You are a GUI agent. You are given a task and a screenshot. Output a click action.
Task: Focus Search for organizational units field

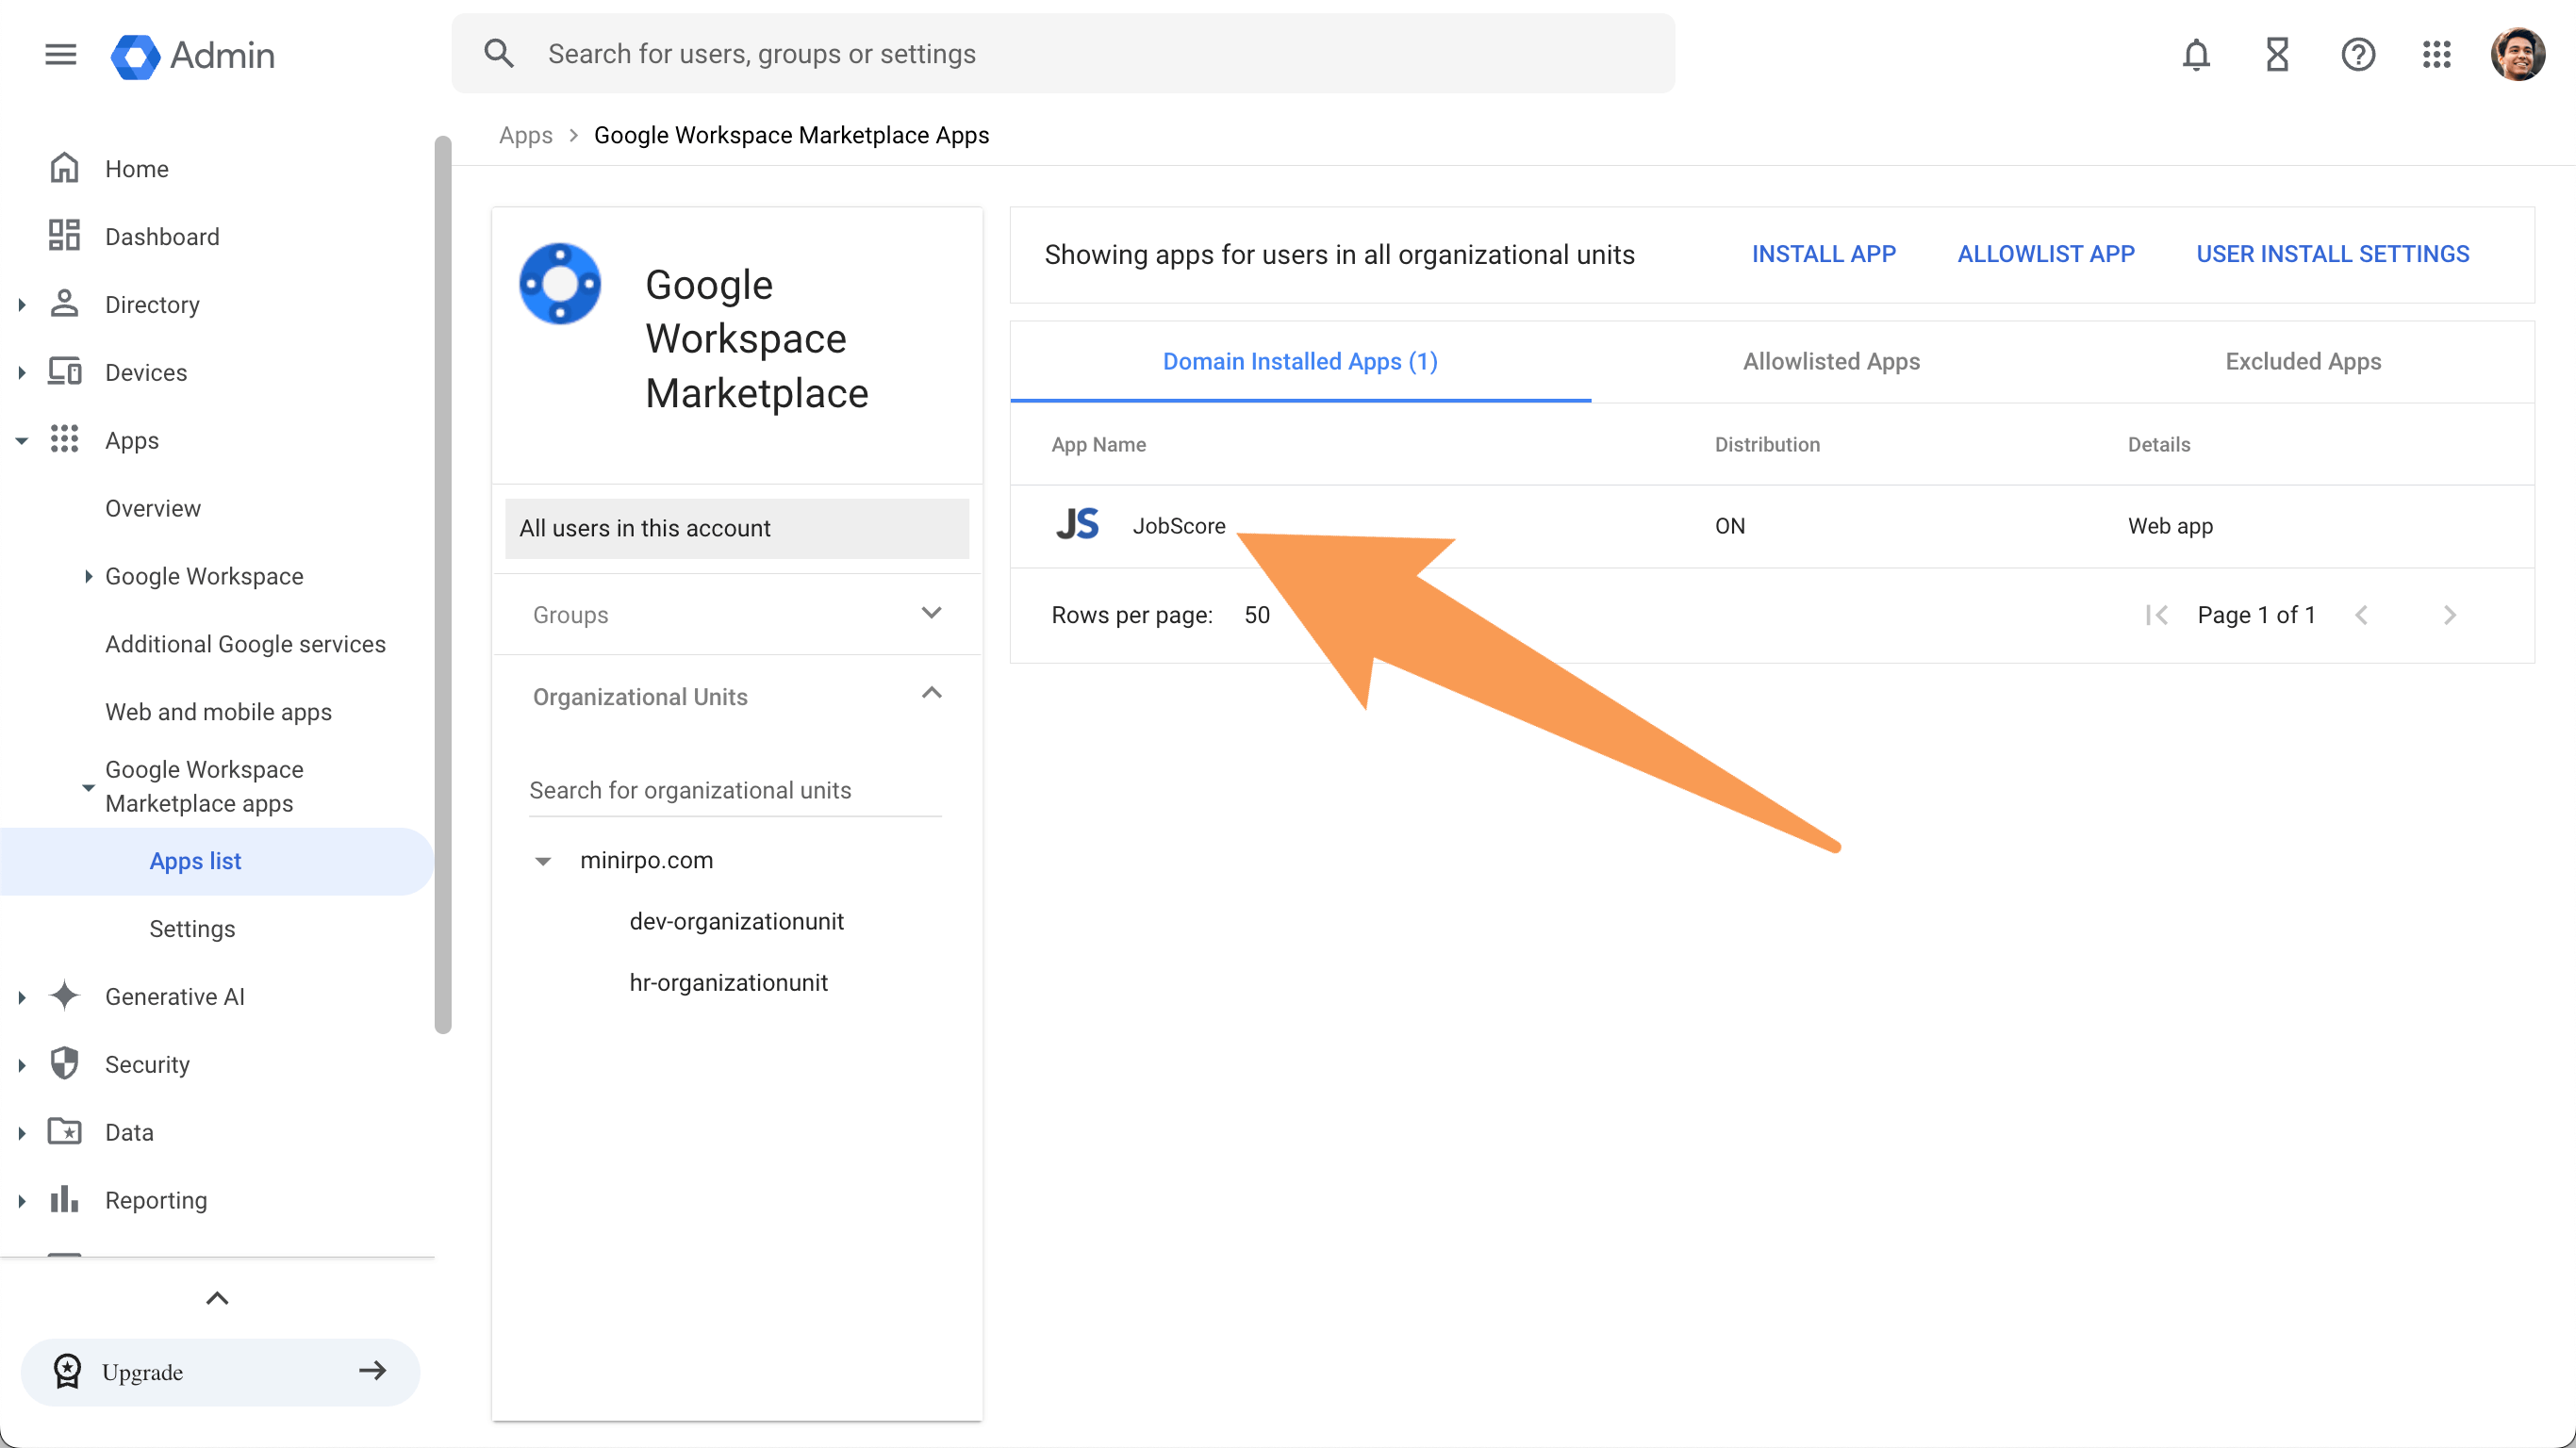(x=735, y=790)
